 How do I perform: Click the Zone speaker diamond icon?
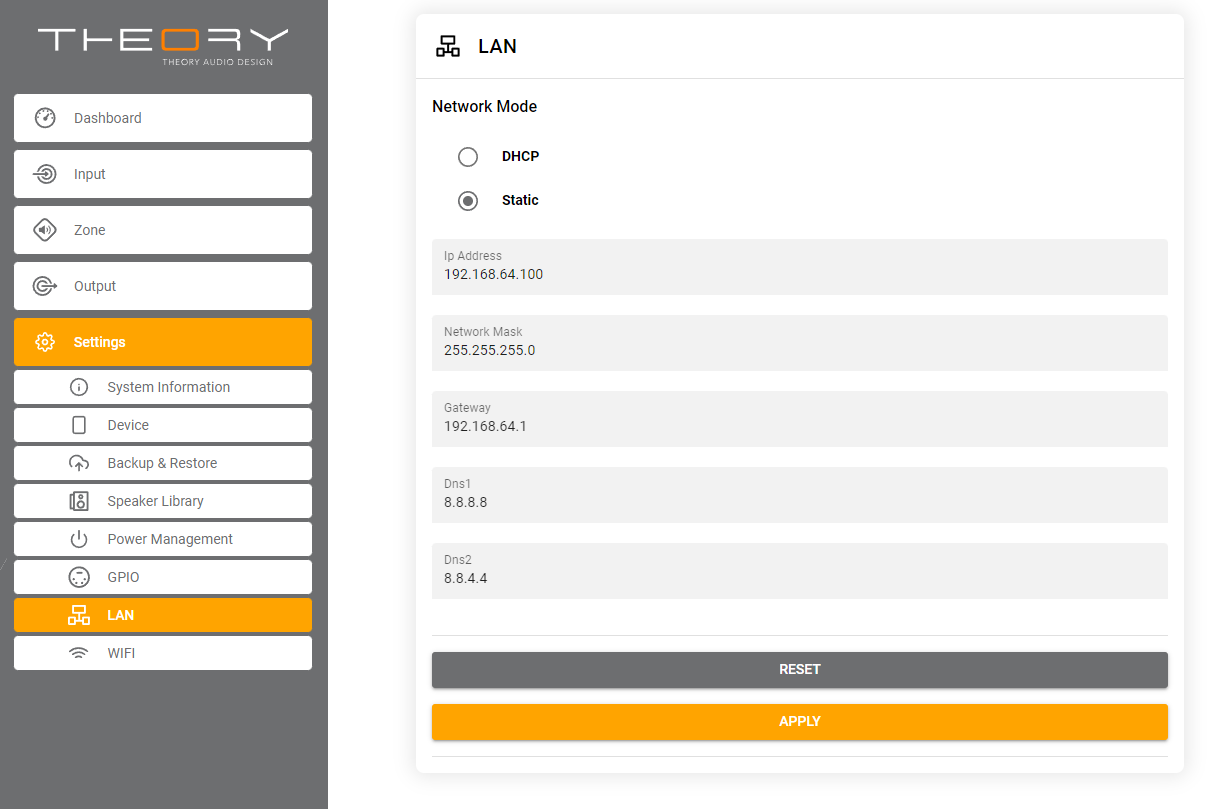[45, 230]
